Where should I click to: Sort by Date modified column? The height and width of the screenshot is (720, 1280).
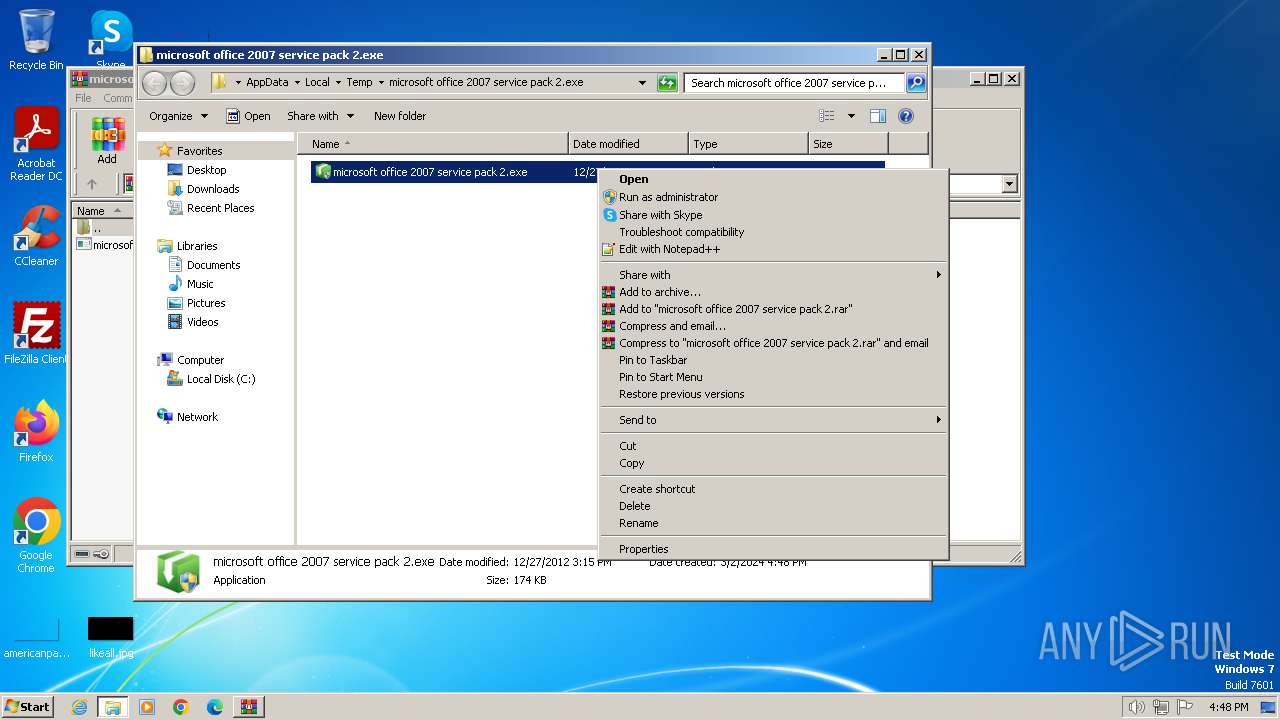click(628, 144)
